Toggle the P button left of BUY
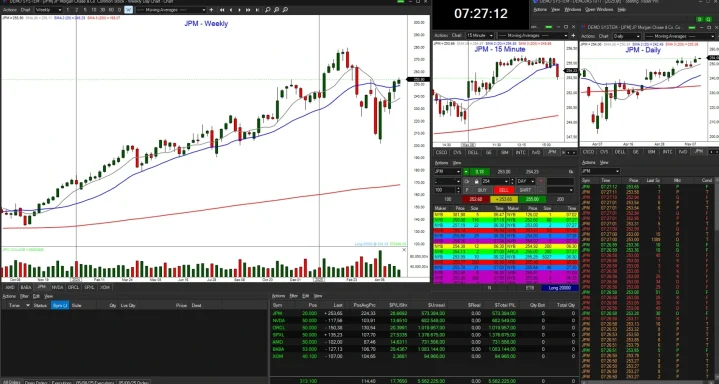The width and height of the screenshot is (719, 384). pyautogui.click(x=467, y=190)
